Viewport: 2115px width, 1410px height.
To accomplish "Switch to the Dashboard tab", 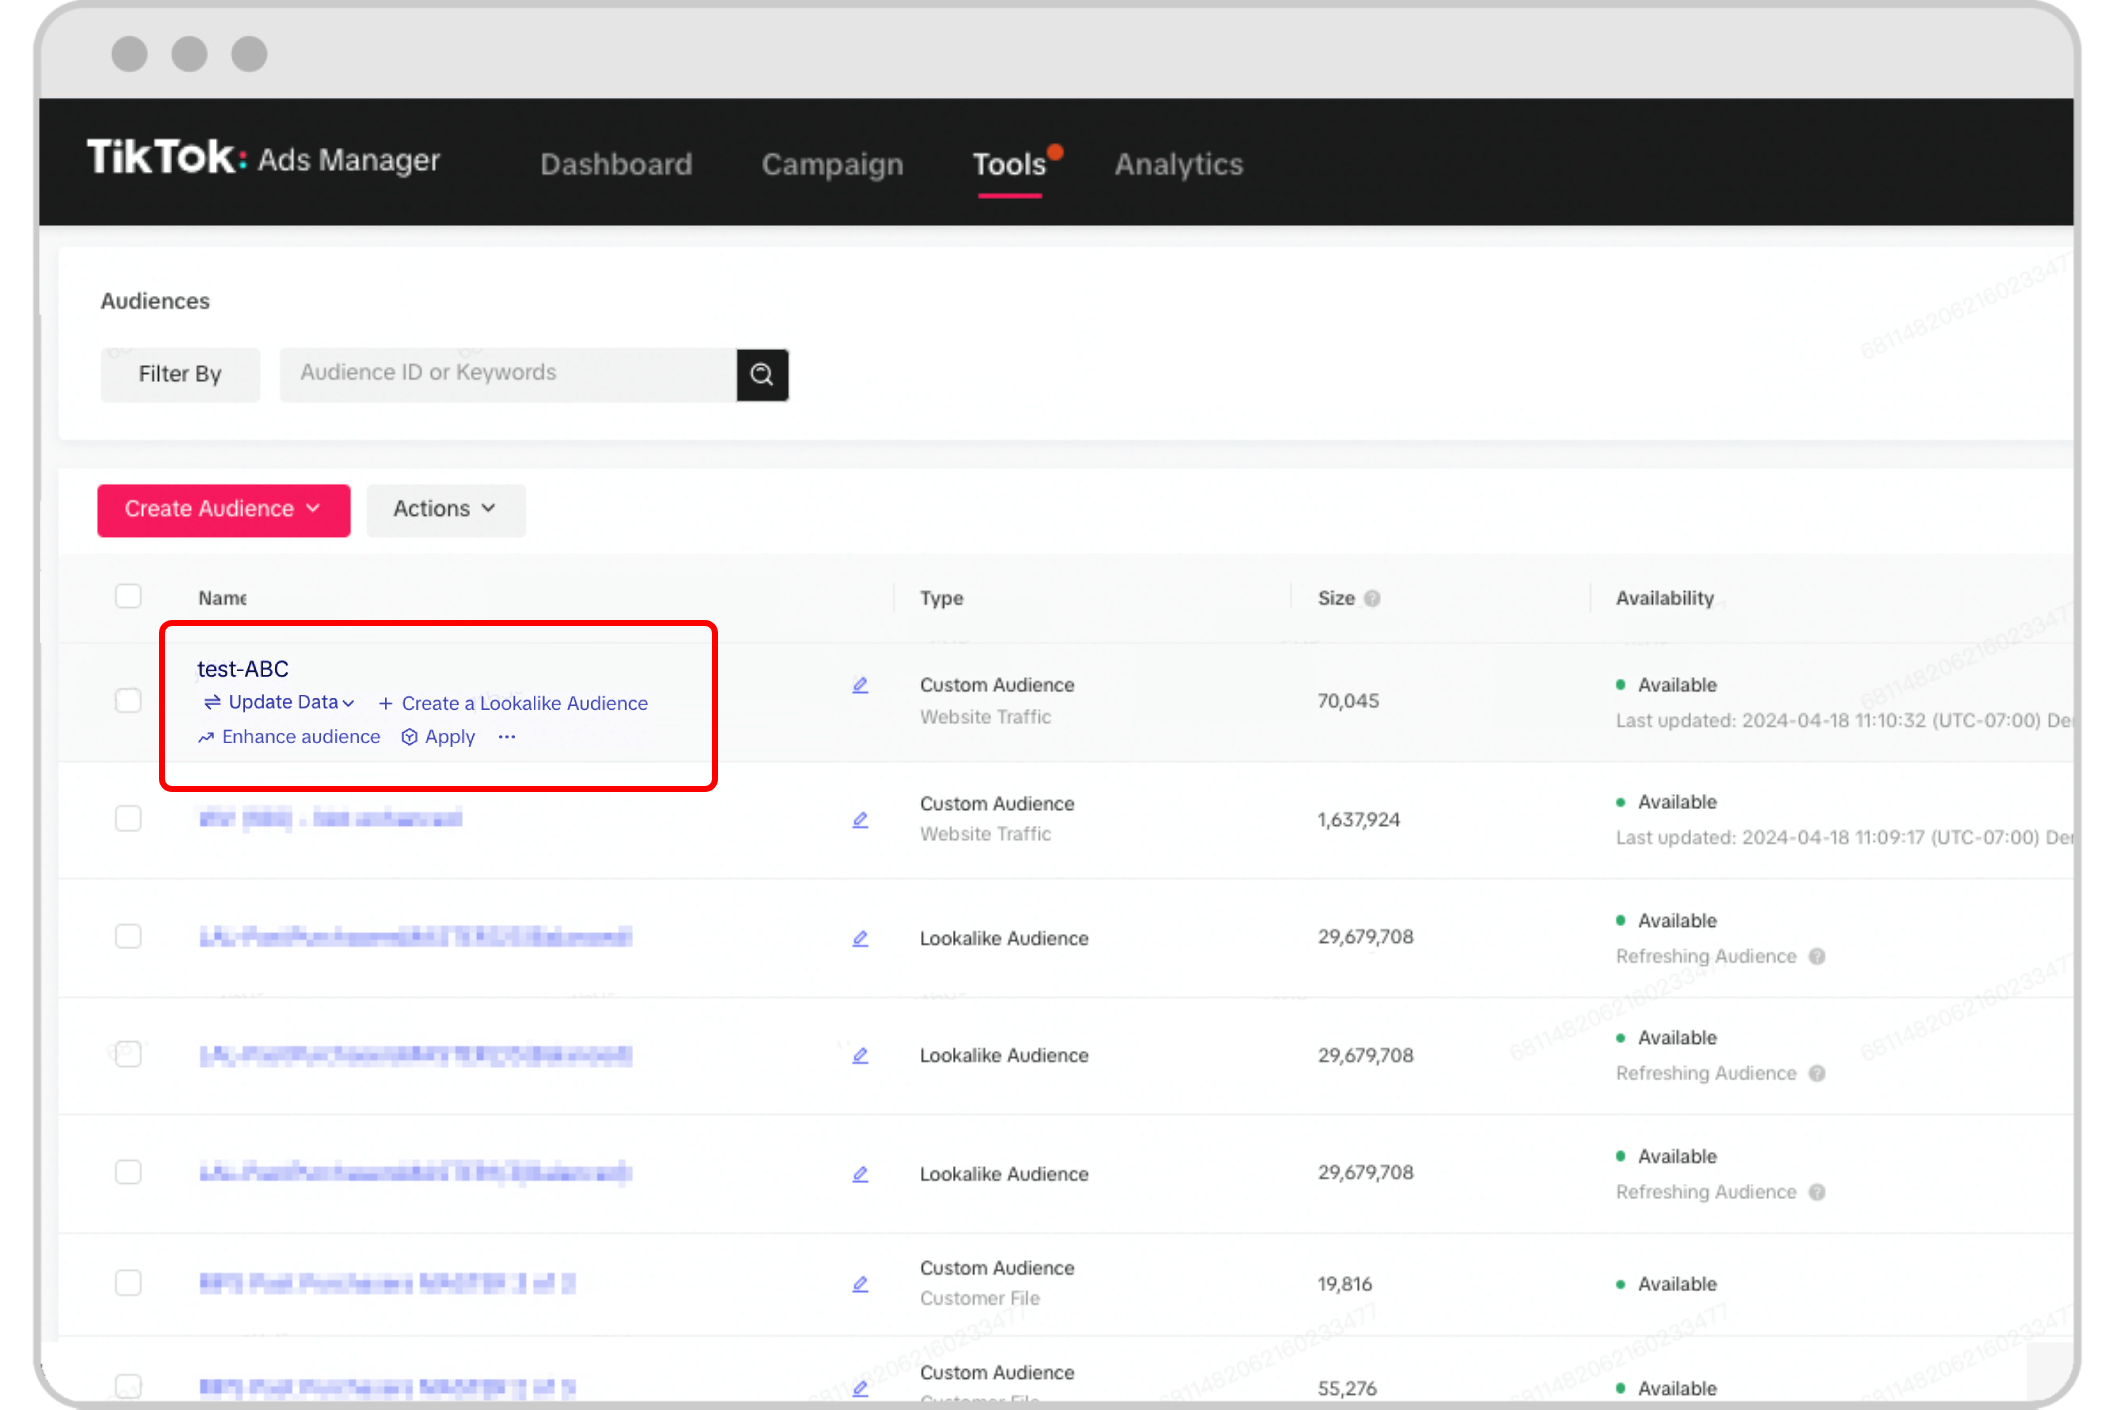I will pos(616,164).
